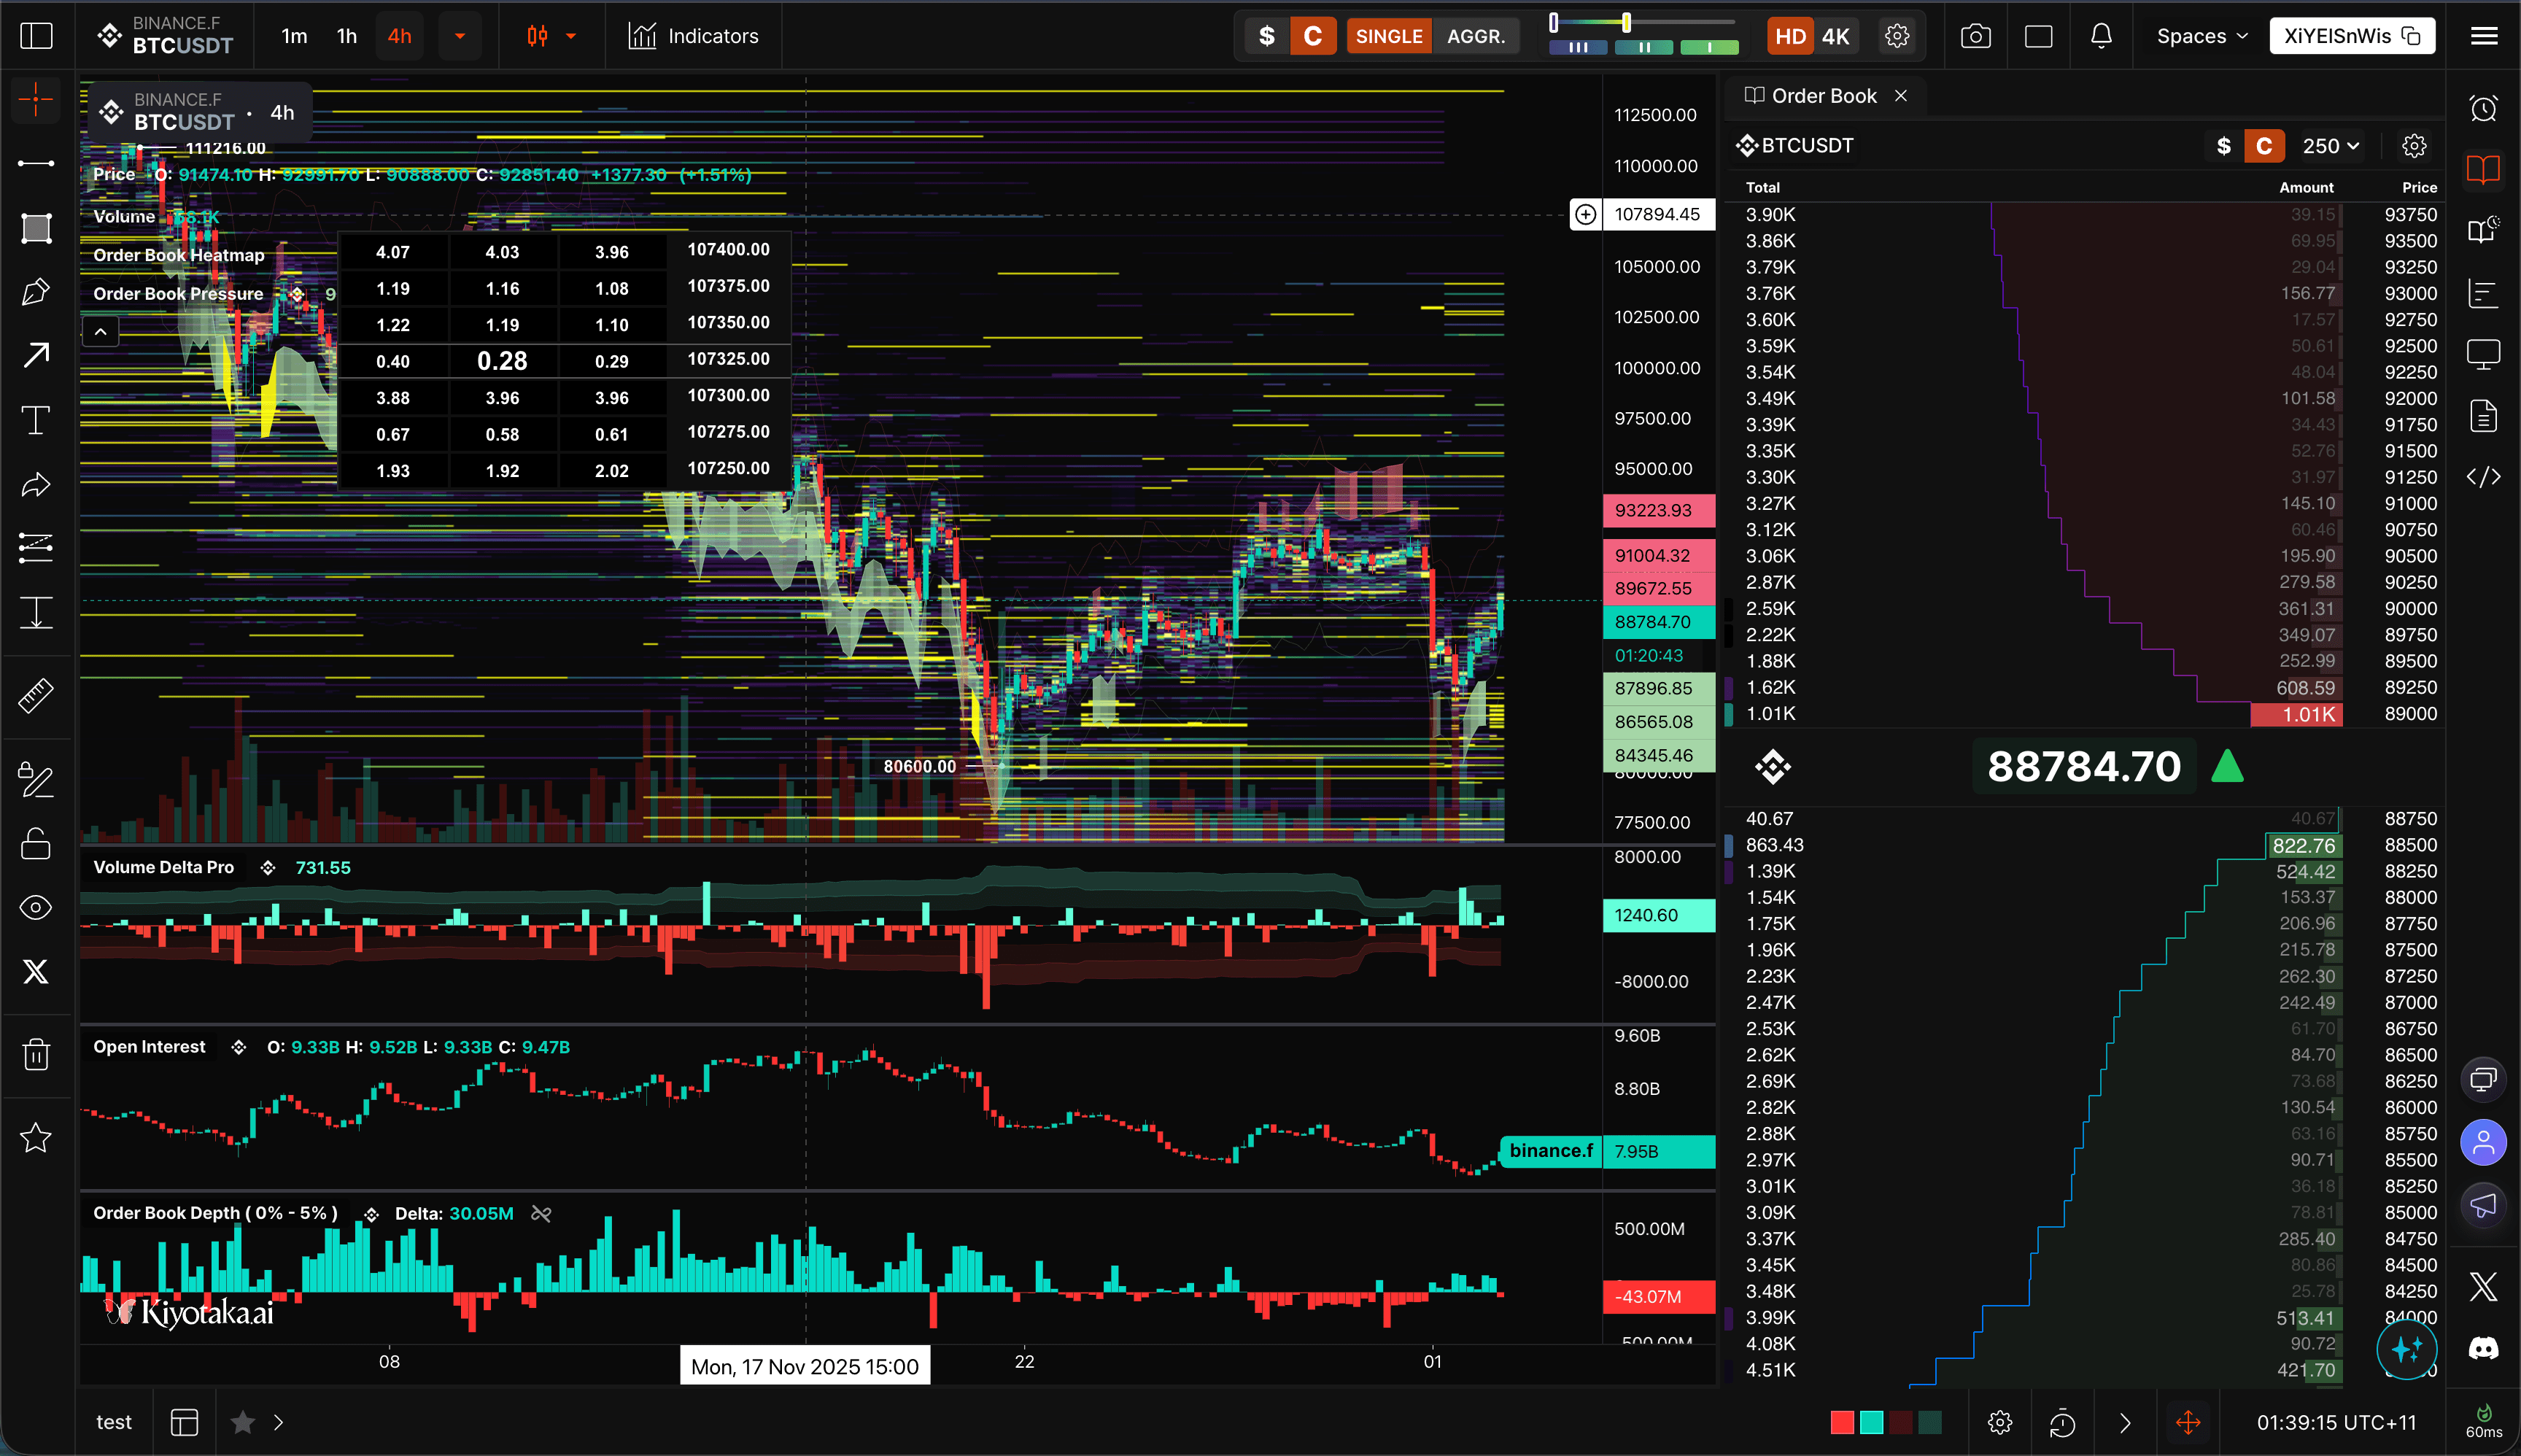Click the Order Book Depth unlink icon
2521x1456 pixels.
tap(541, 1213)
